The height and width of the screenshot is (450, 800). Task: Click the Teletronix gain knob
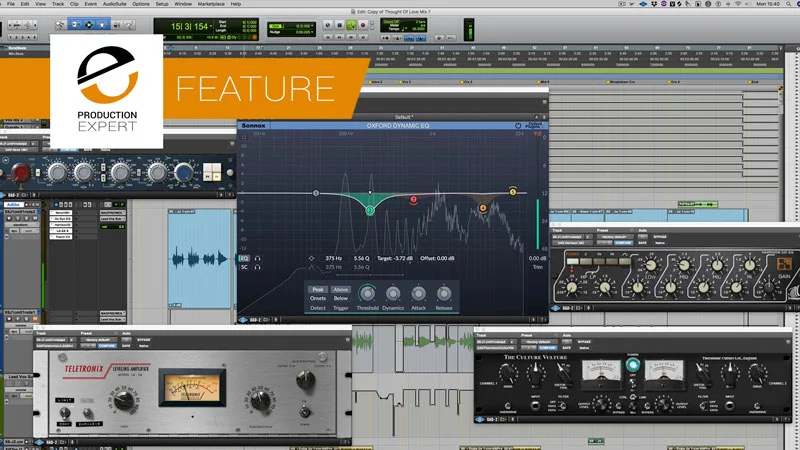pyautogui.click(x=123, y=400)
